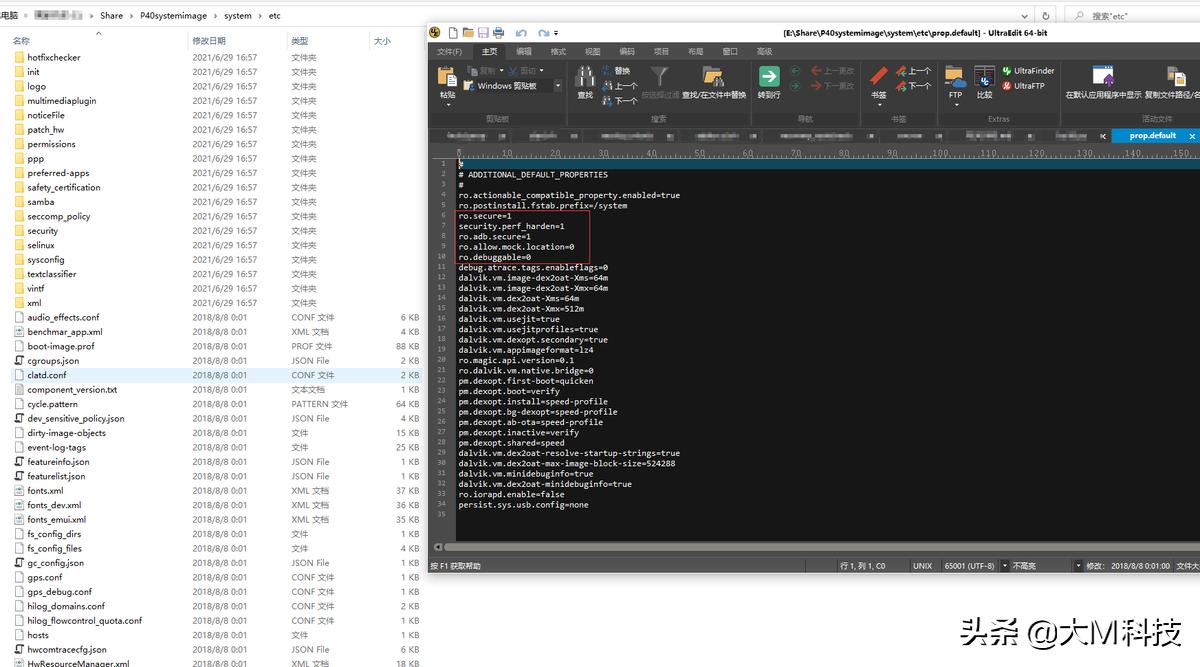Open the 不高亮 highlighting dropdown in status bar
Screen dimensions: 1200x667
[1078, 566]
